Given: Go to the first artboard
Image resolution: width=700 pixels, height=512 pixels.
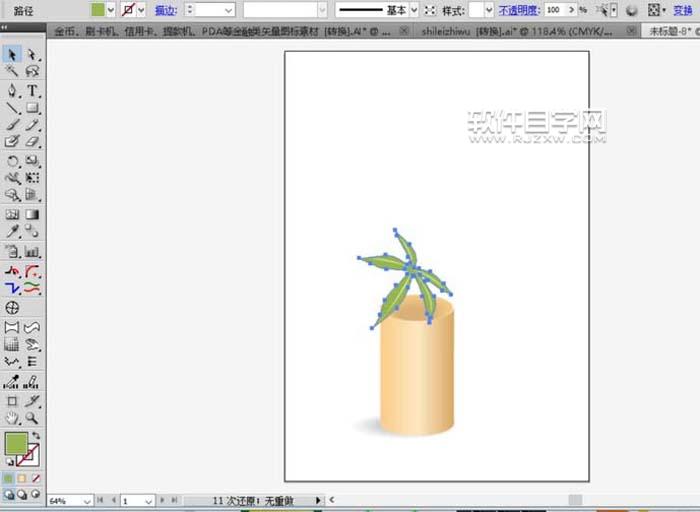Looking at the screenshot, I should pyautogui.click(x=100, y=500).
